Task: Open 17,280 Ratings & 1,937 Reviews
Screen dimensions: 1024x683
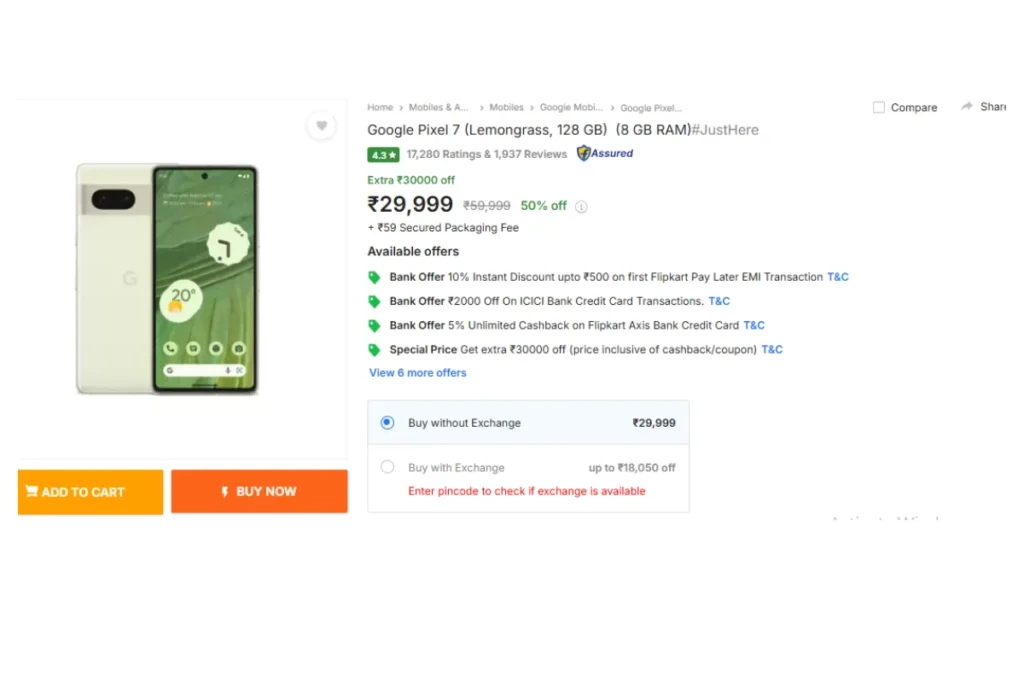Action: pyautogui.click(x=487, y=154)
